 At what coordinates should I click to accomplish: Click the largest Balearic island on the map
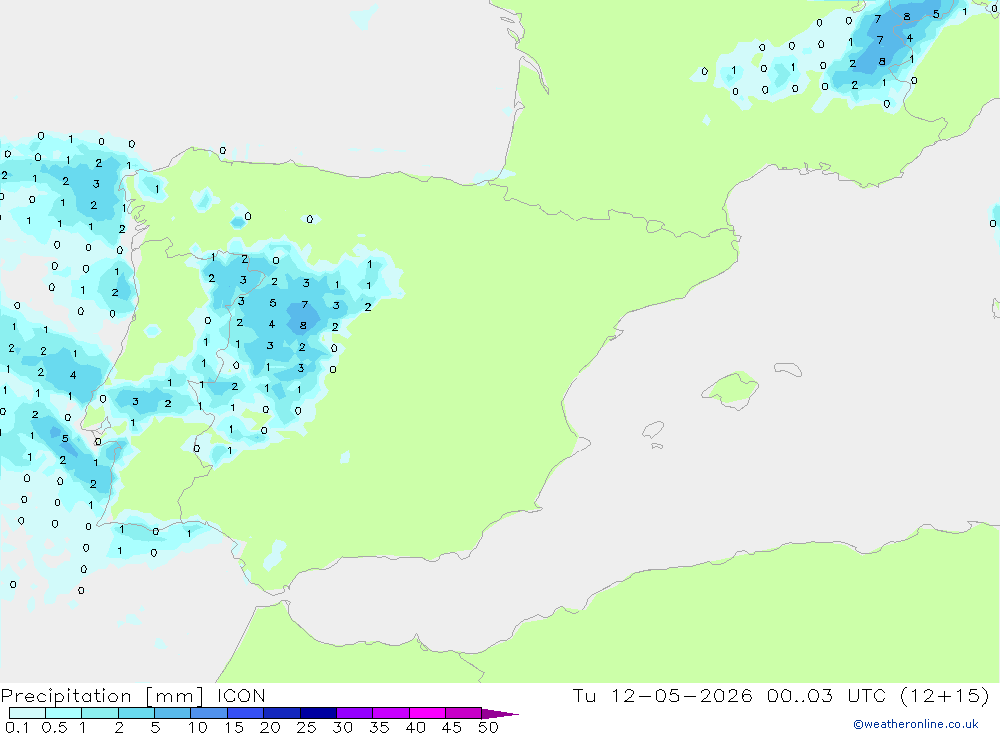coord(730,388)
